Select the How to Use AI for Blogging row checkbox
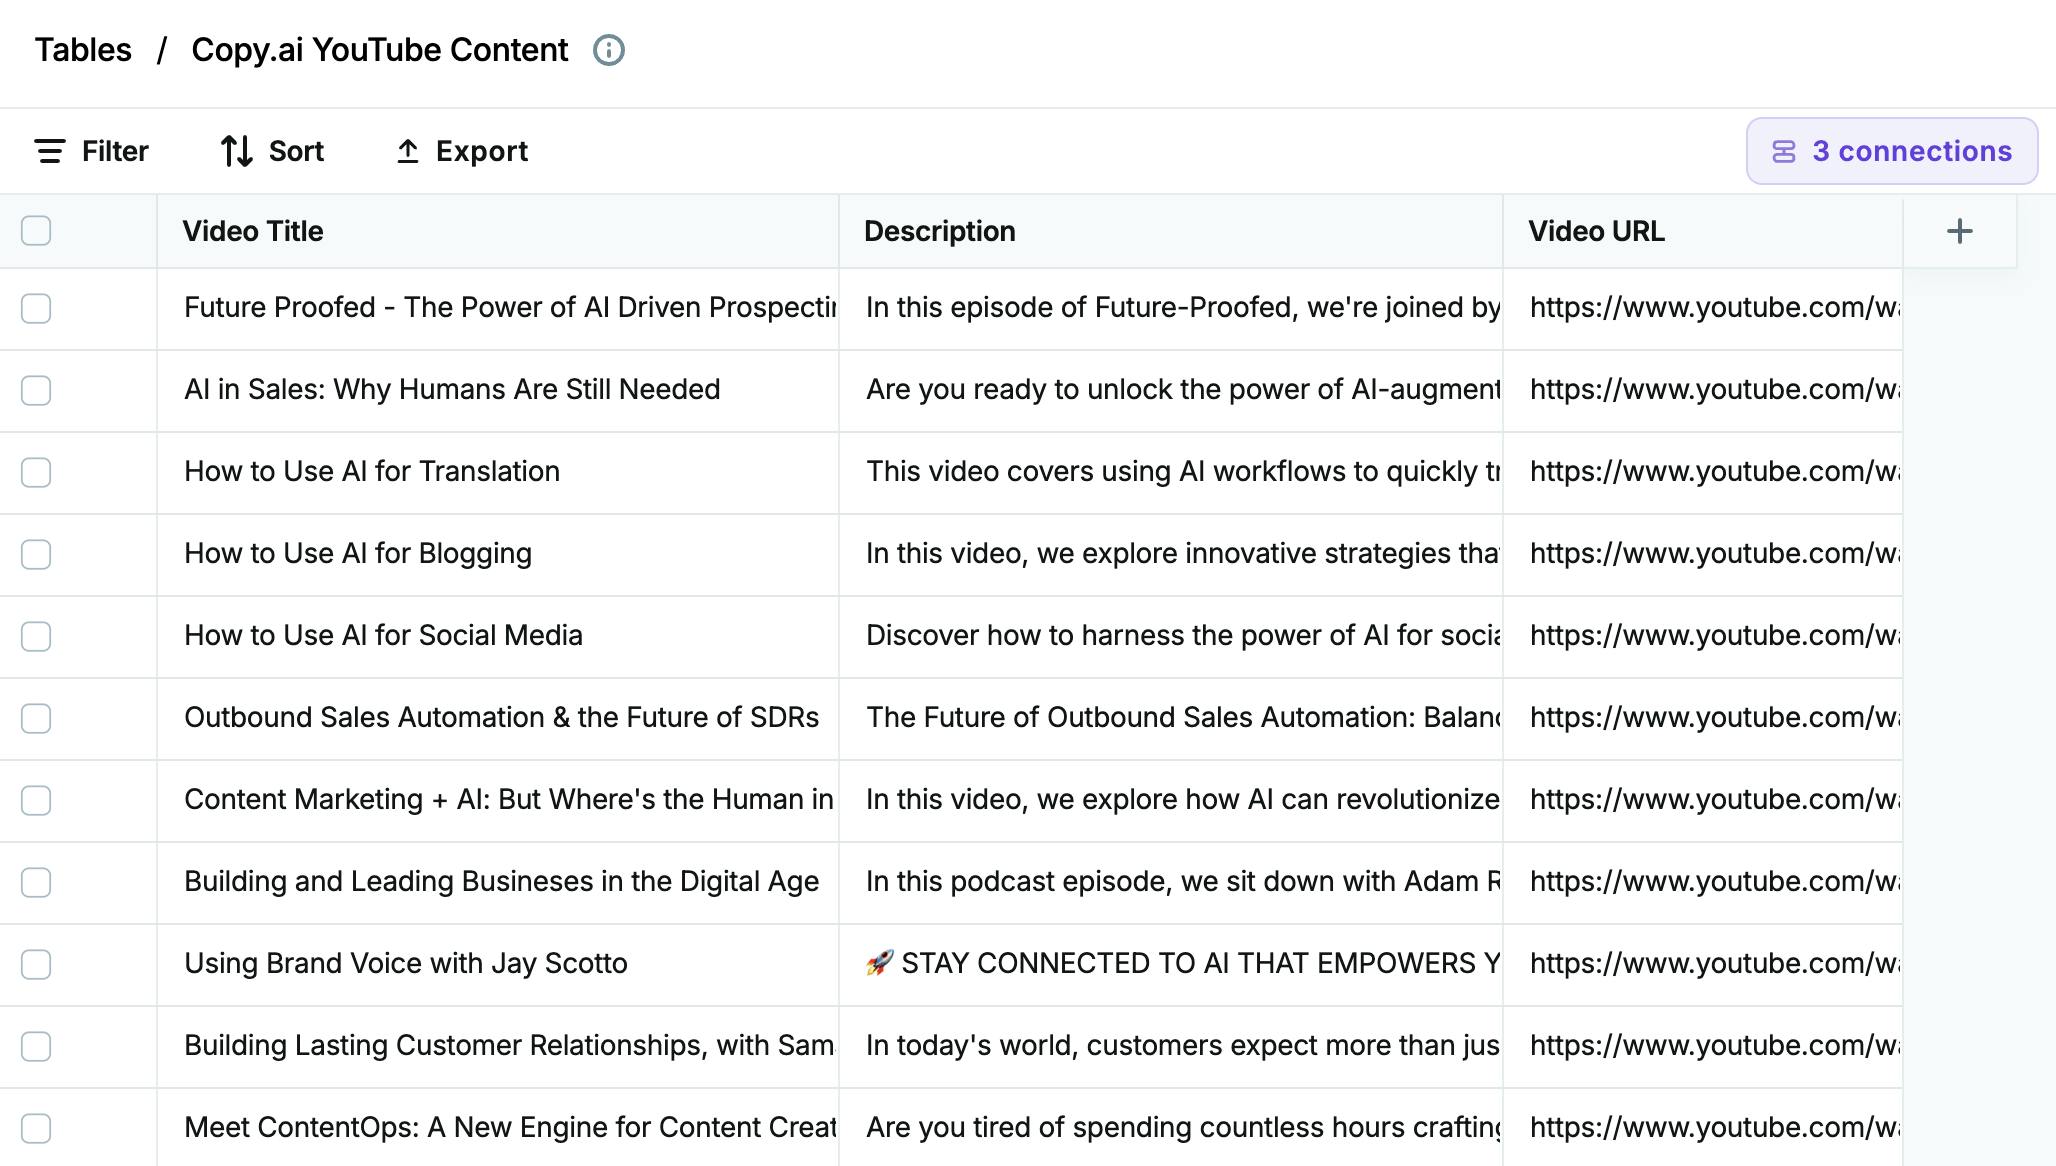This screenshot has height=1166, width=2056. 36,554
